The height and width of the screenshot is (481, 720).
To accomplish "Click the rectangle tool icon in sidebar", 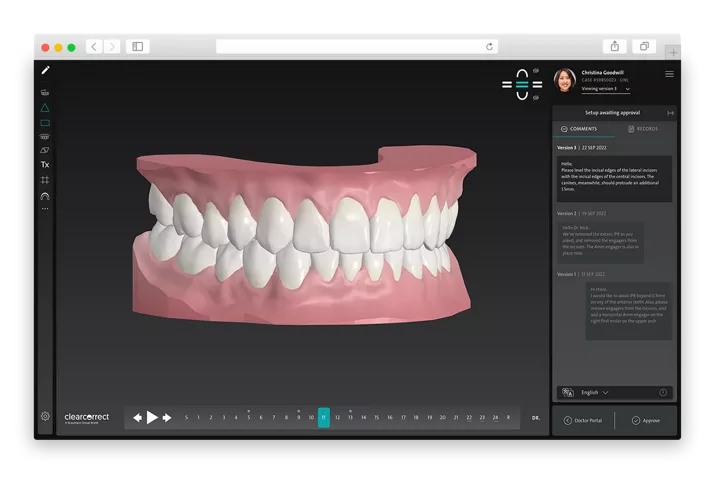I will point(45,122).
